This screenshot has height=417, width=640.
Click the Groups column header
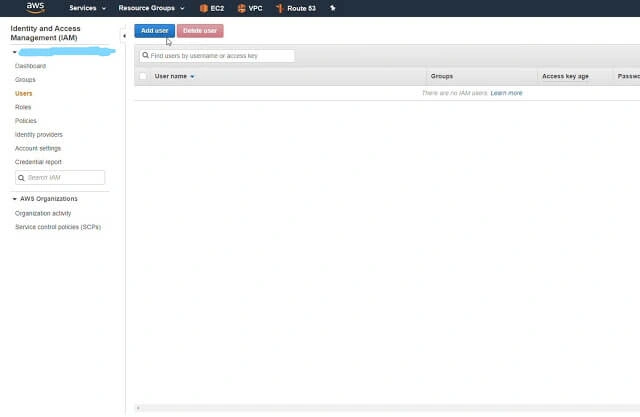(442, 76)
